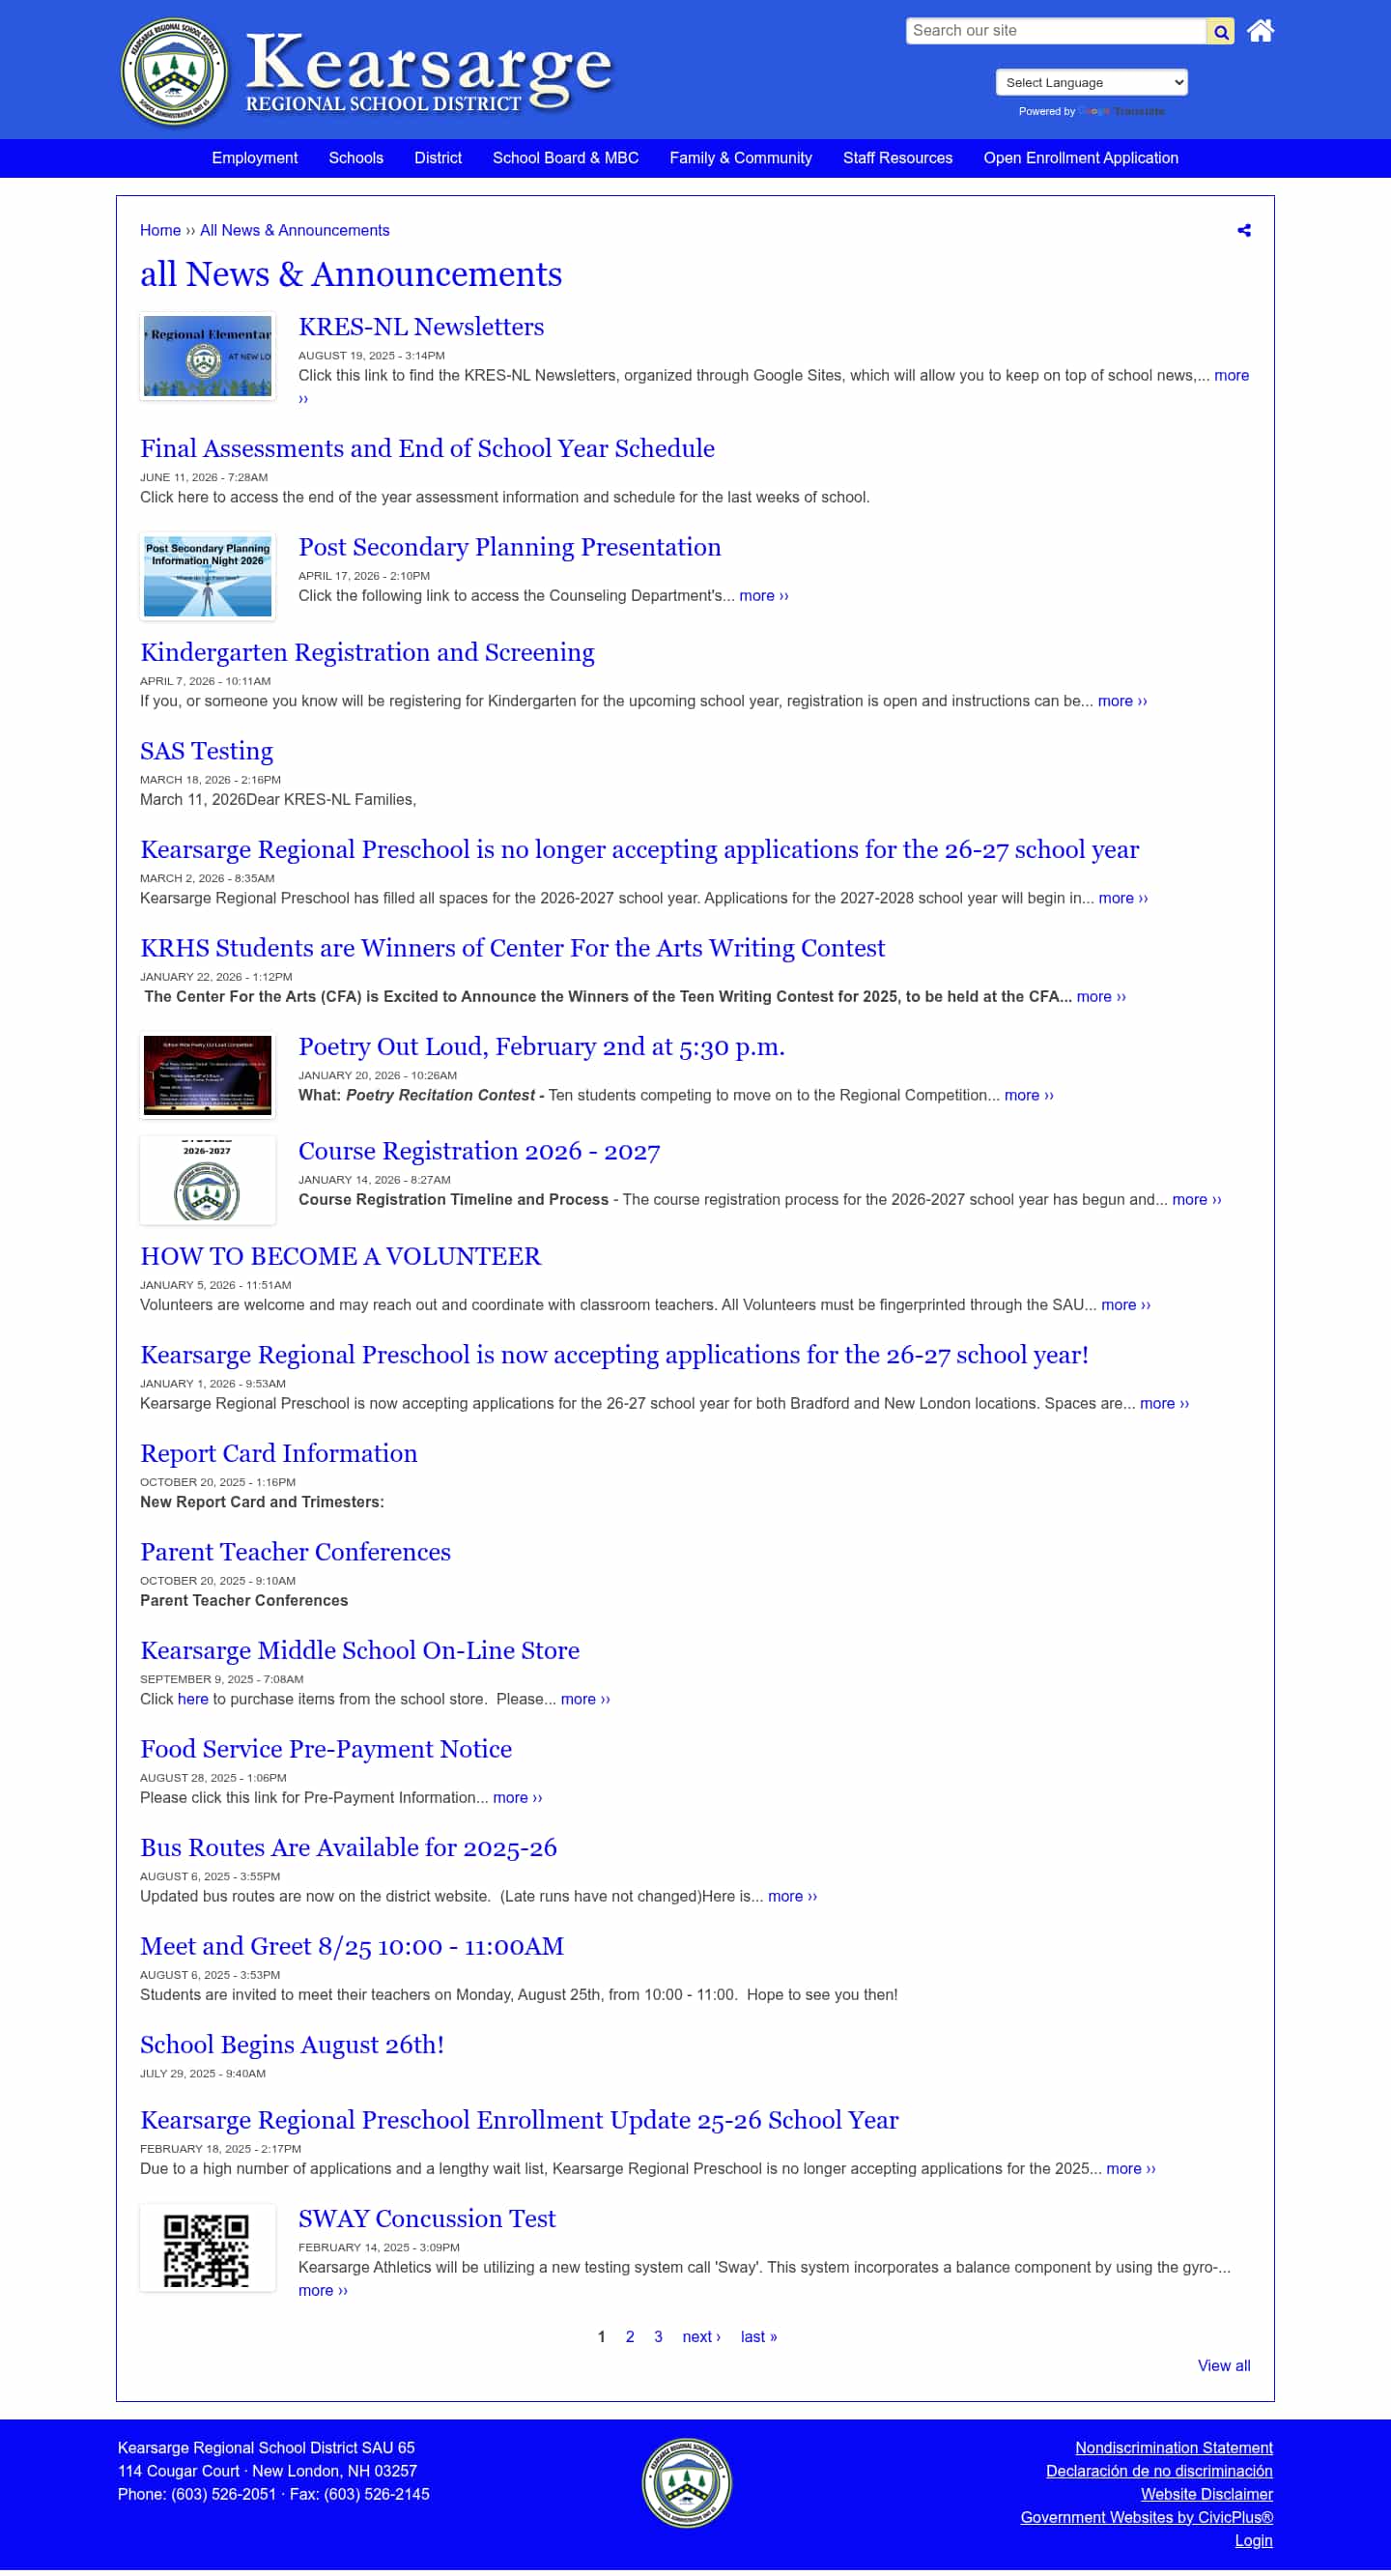Open Post Secondary Planning Presentation article

(x=510, y=547)
